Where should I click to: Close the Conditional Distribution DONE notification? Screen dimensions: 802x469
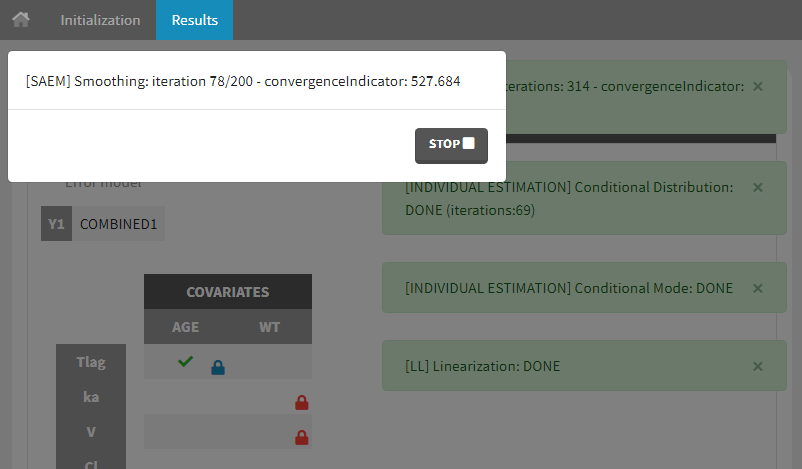pos(757,187)
